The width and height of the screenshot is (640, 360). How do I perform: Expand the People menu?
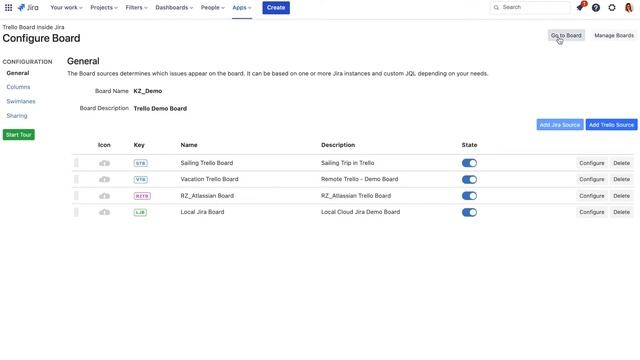pos(212,7)
